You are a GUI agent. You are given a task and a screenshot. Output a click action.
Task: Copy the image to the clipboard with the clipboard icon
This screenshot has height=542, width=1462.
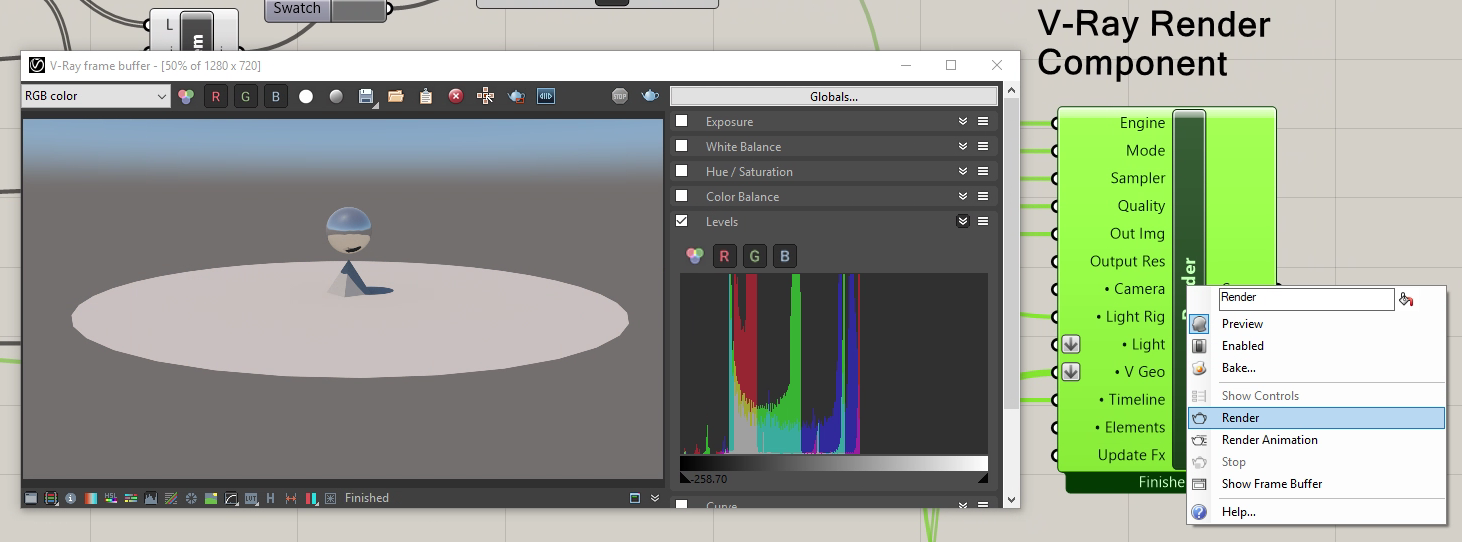click(x=426, y=96)
